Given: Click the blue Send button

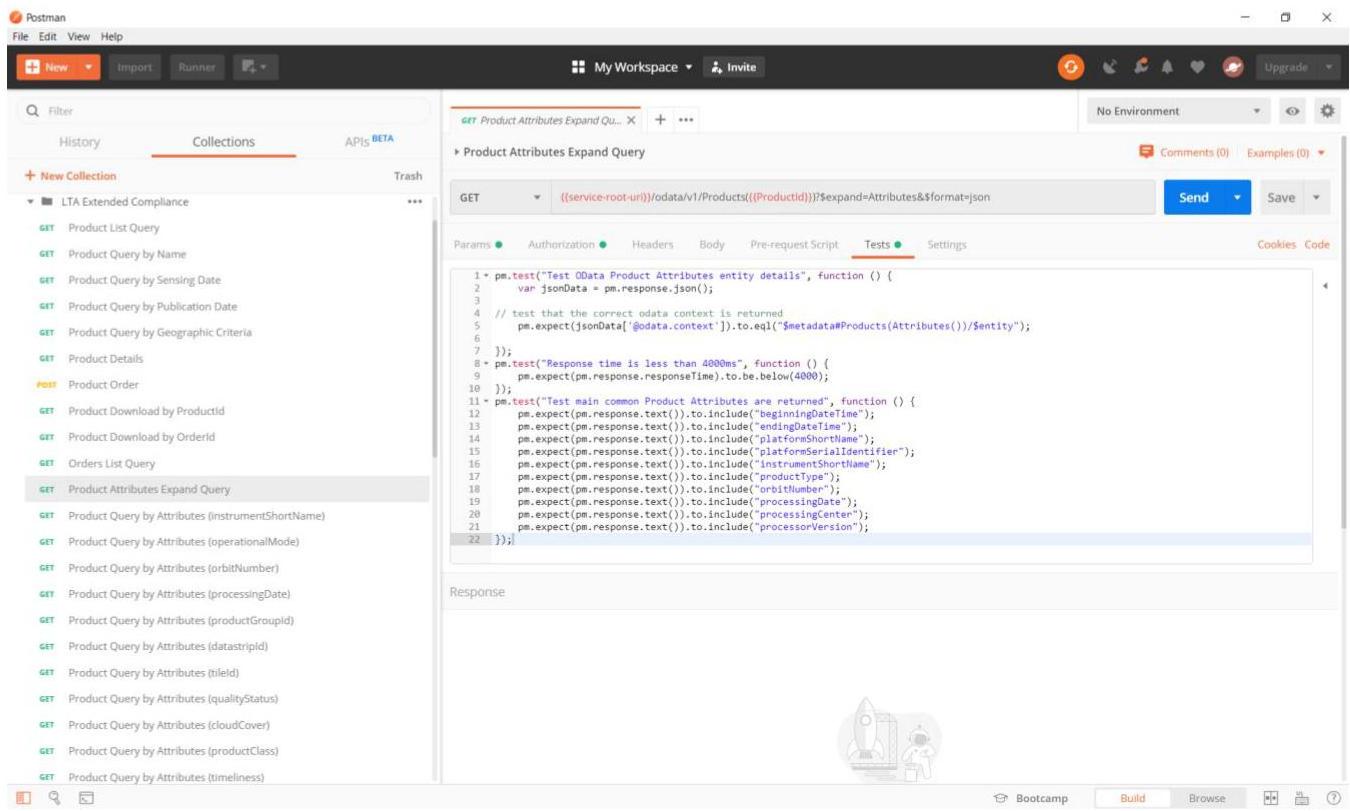Looking at the screenshot, I should (x=1195, y=197).
